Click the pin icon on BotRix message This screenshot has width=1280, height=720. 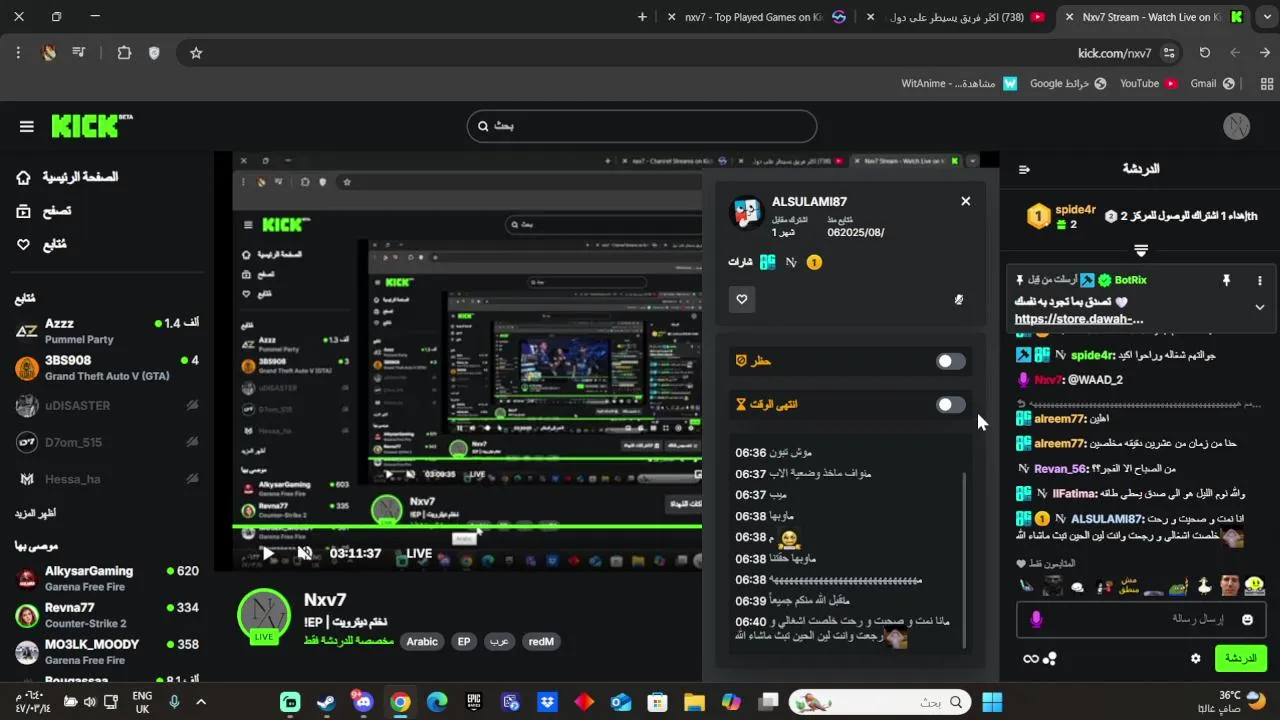(1226, 281)
